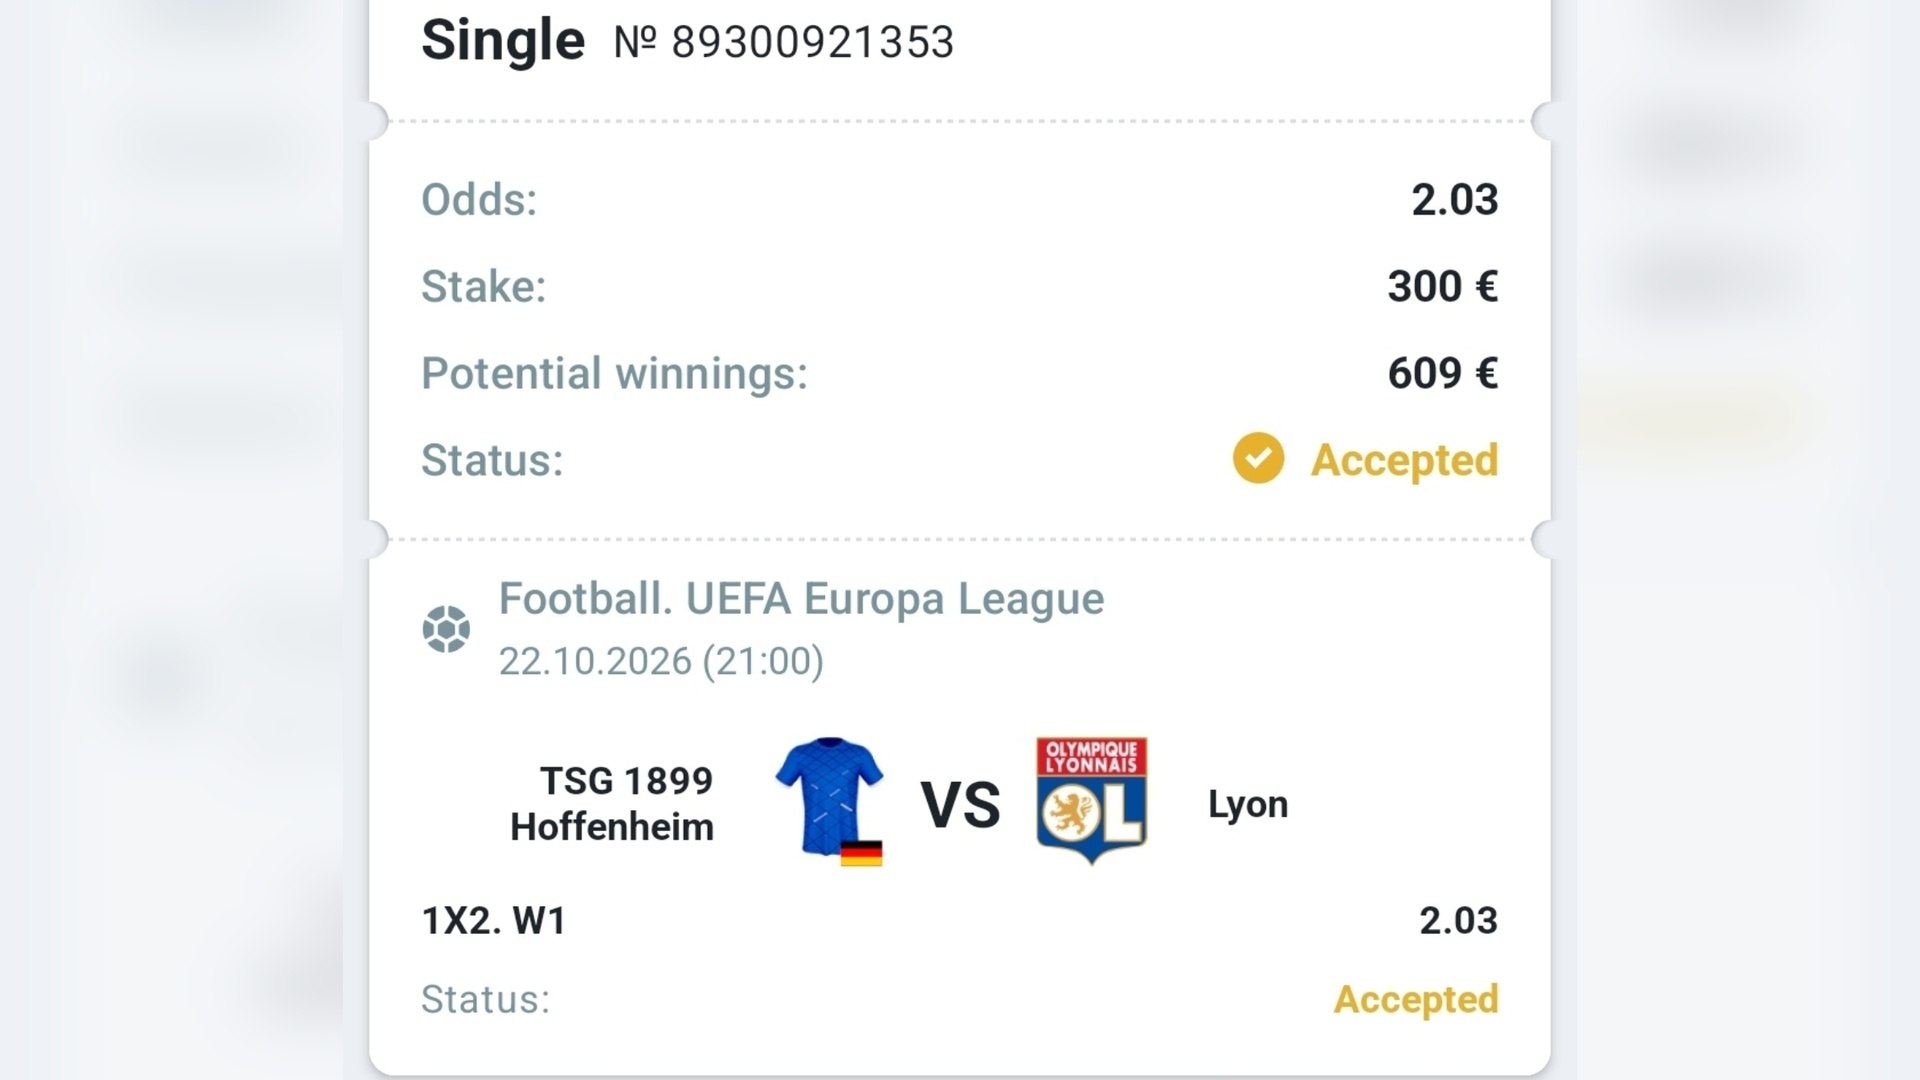Image resolution: width=1920 pixels, height=1080 pixels.
Task: Click the football sport icon
Action: 446,630
